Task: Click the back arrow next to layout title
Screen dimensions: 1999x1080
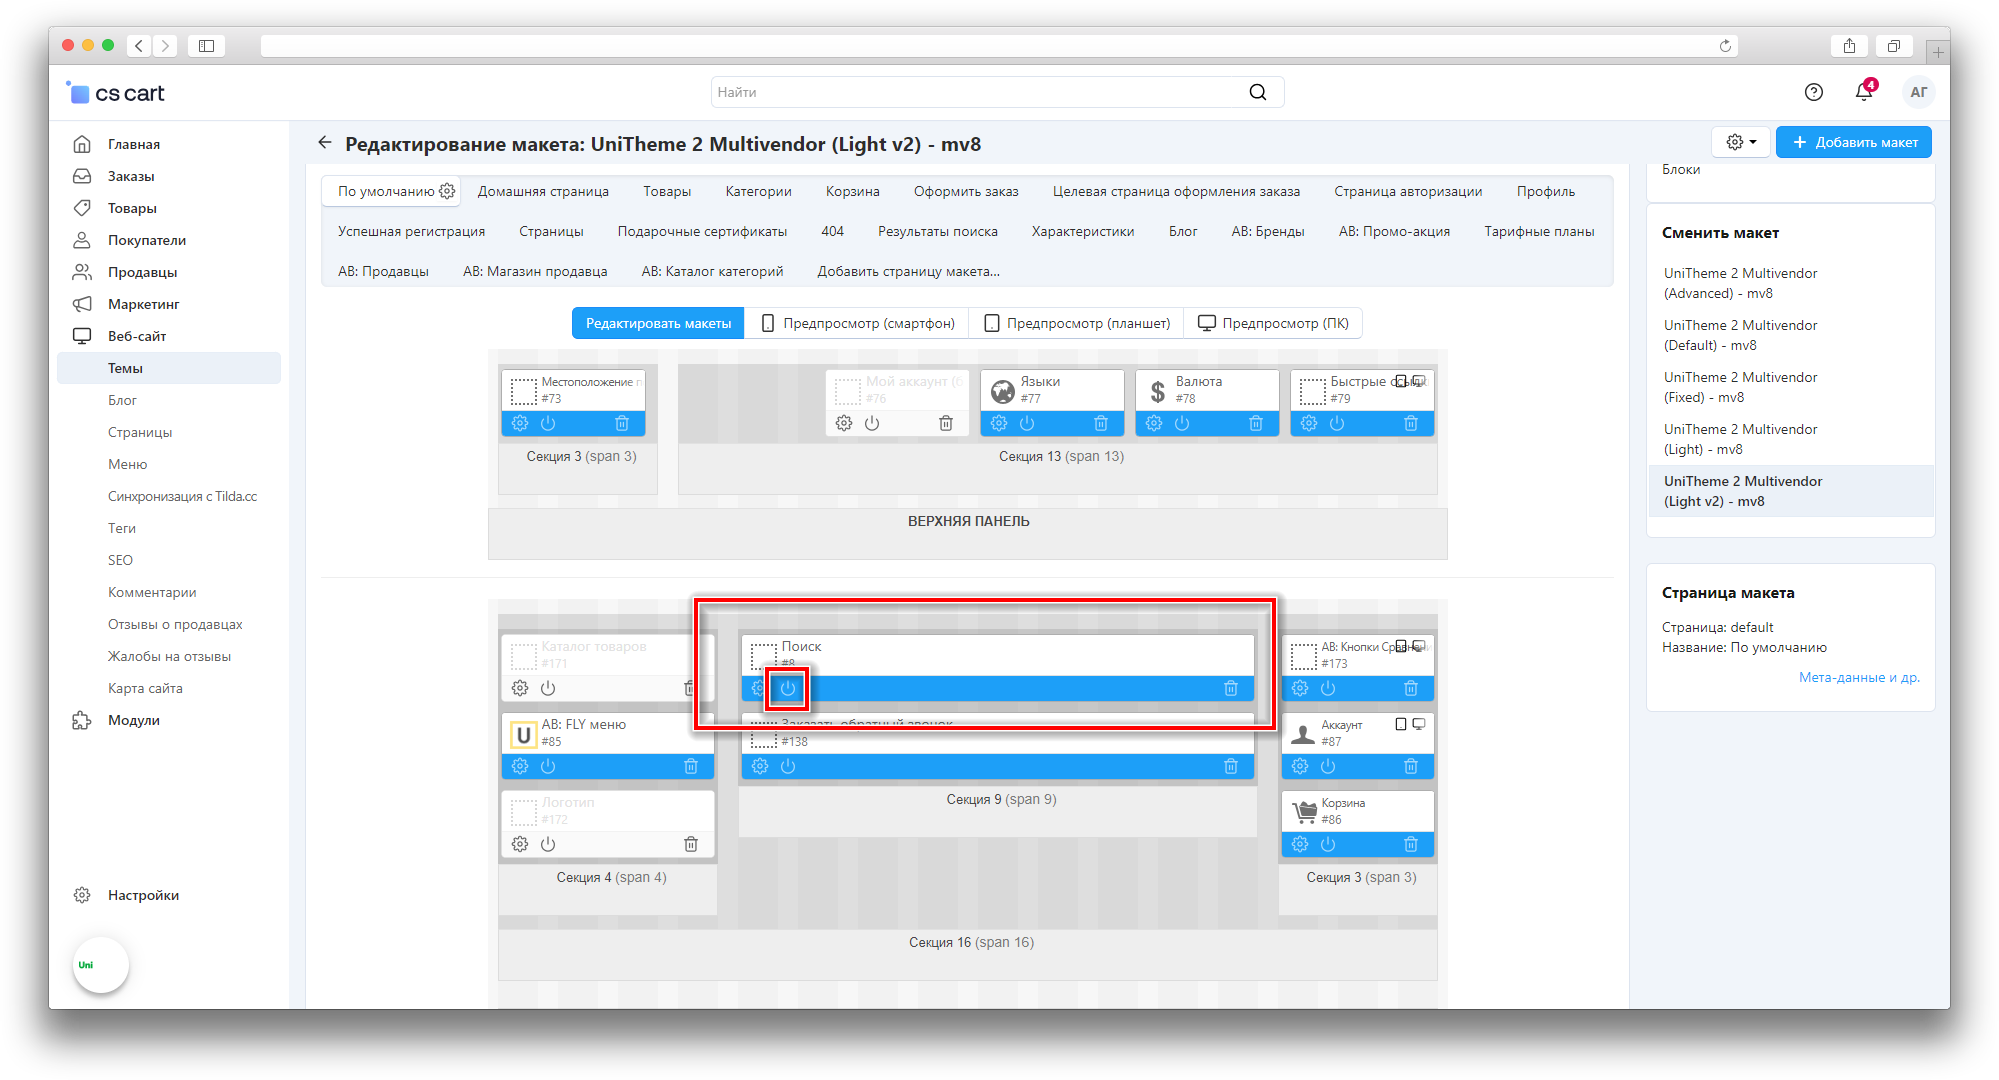Action: (x=325, y=143)
